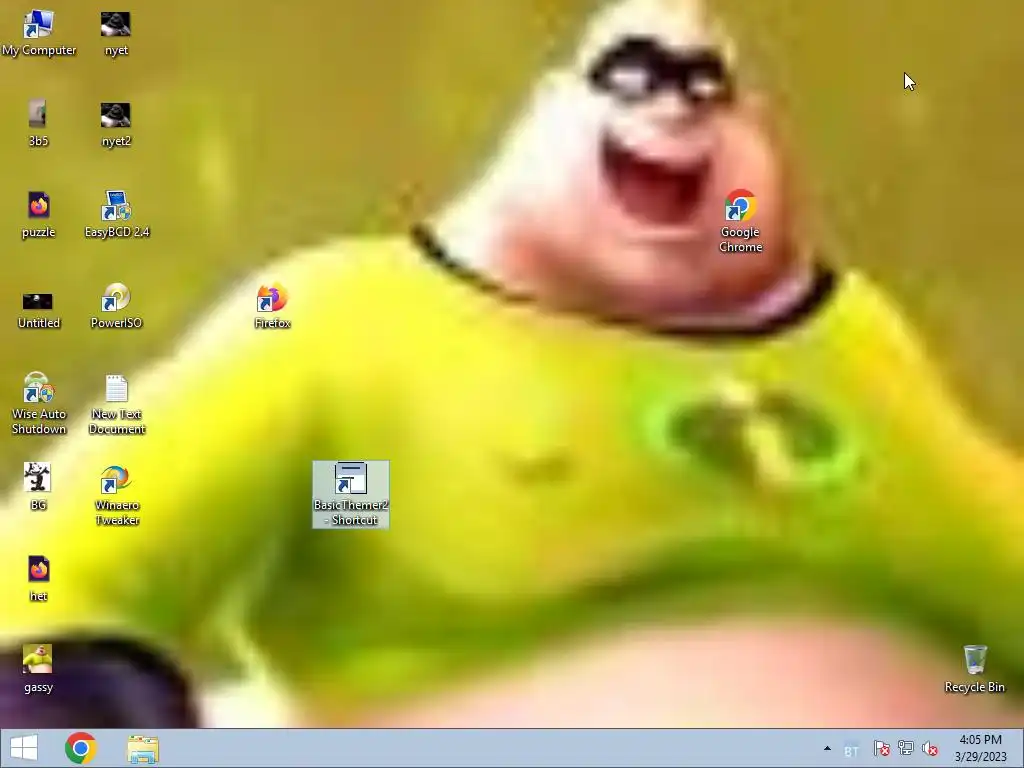Select the Google Chrome desktop shortcut
The image size is (1024, 768).
[740, 221]
